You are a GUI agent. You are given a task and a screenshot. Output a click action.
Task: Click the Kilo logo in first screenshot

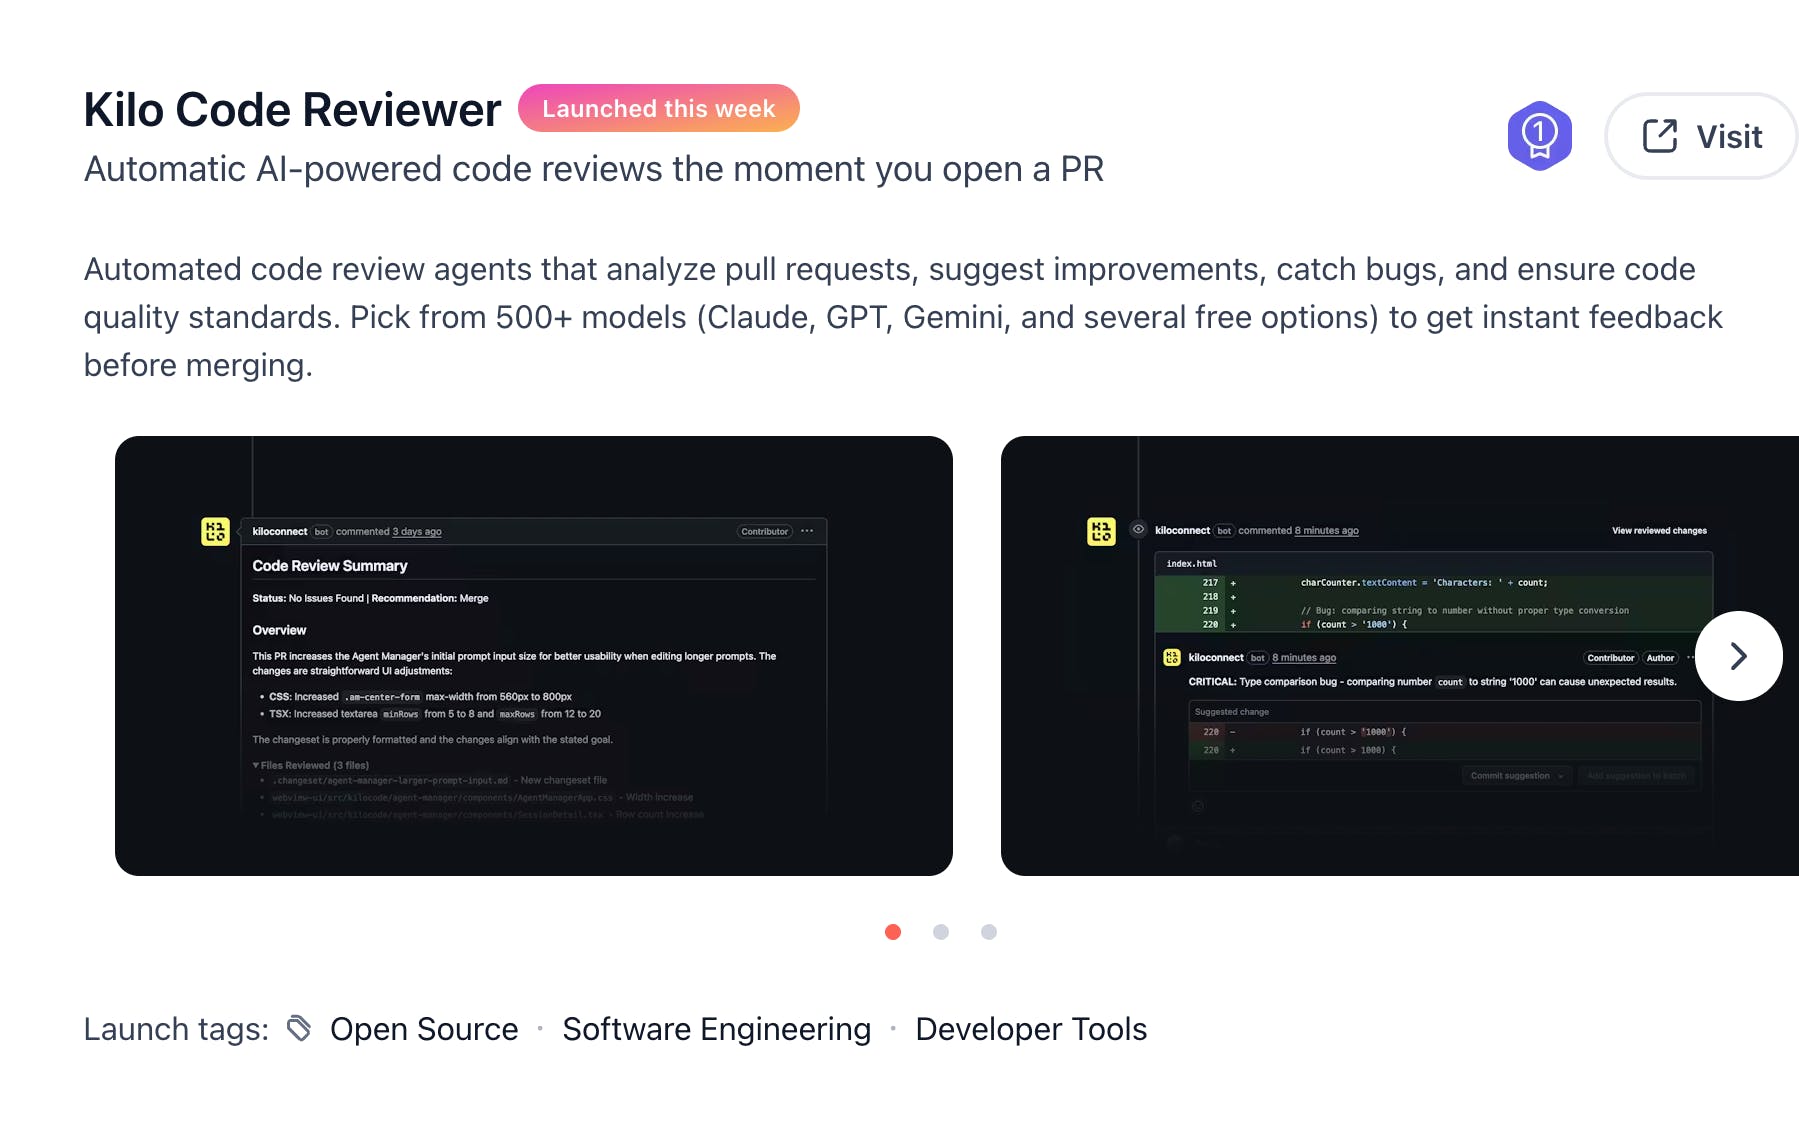pos(215,531)
